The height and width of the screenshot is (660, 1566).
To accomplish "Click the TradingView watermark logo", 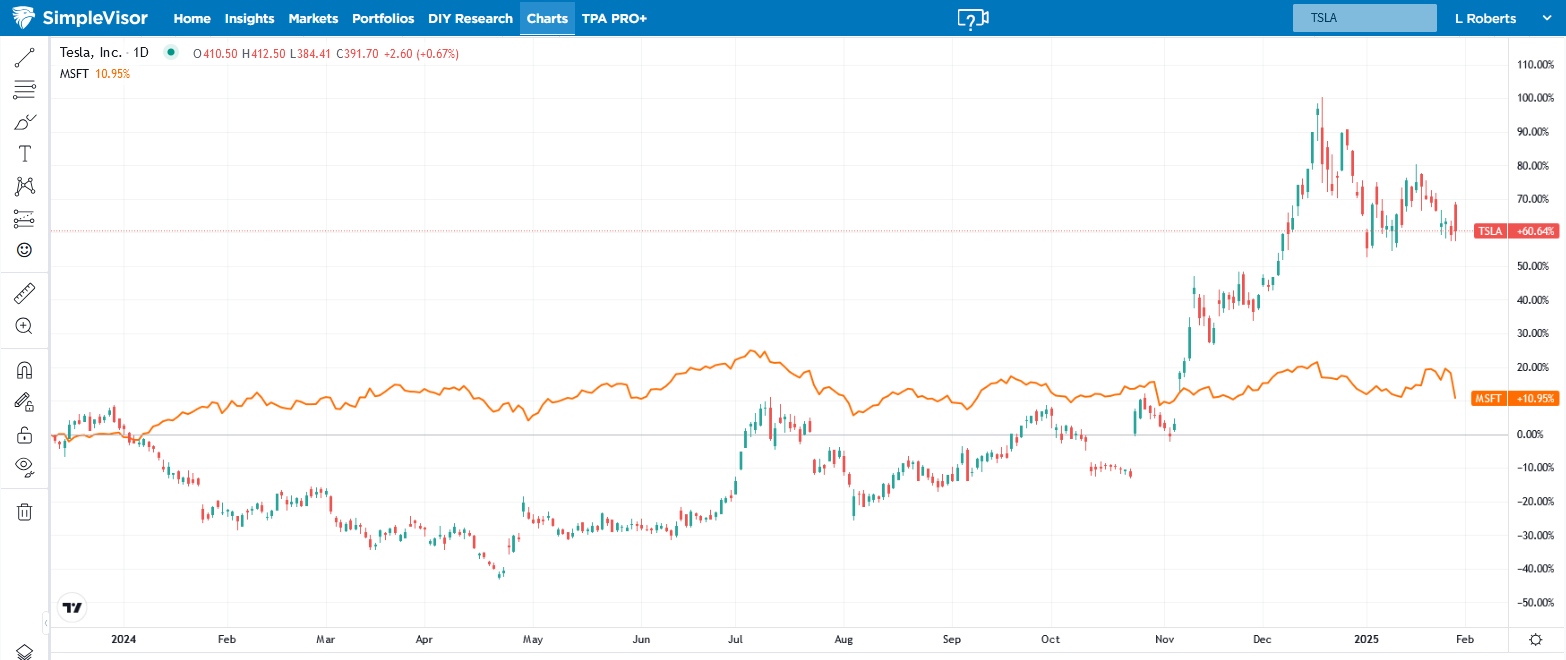I will (x=71, y=607).
